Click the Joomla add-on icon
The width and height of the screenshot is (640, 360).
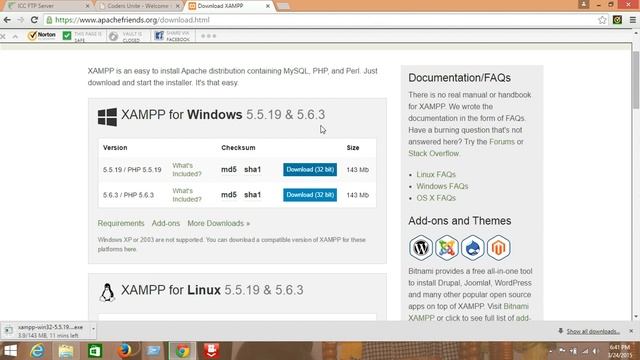447,247
